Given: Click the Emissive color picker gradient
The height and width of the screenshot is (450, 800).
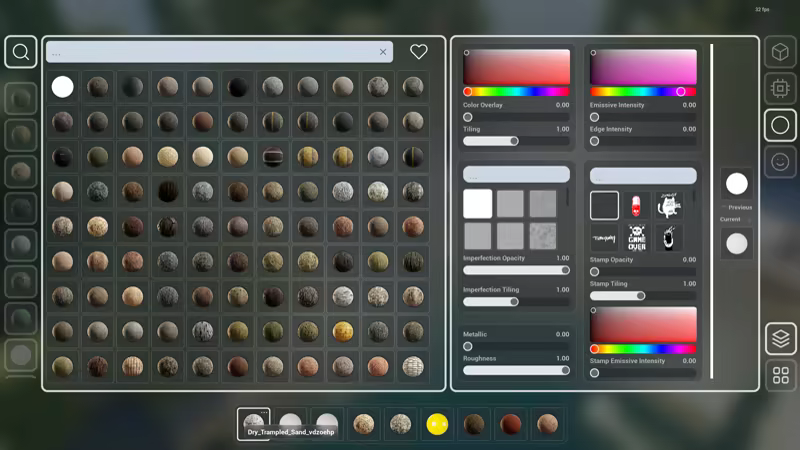Looking at the screenshot, I should click(643, 67).
